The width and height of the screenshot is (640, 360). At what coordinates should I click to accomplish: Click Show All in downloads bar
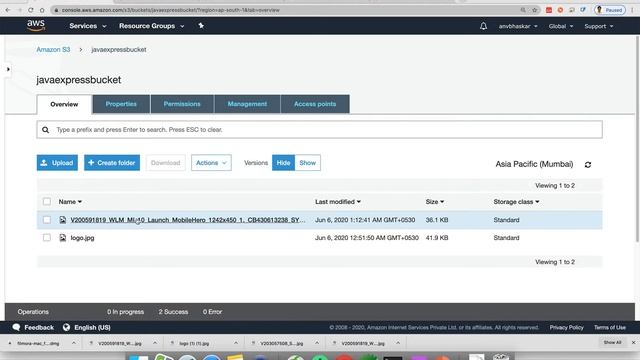(612, 342)
